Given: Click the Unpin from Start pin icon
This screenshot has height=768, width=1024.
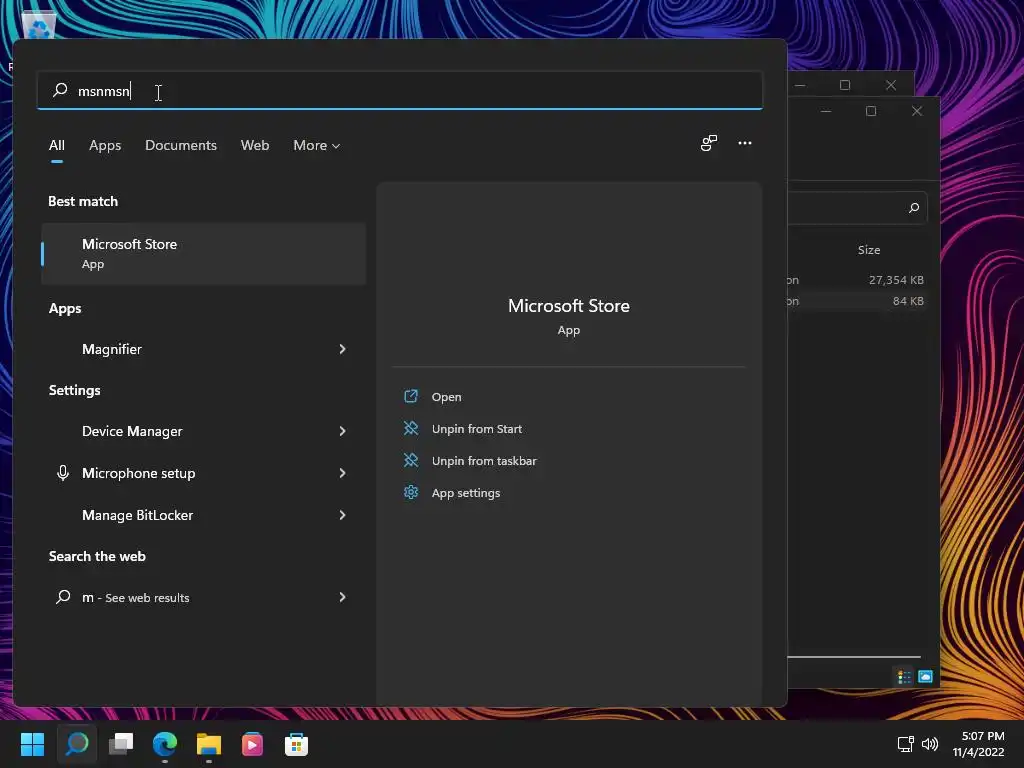Looking at the screenshot, I should [411, 428].
